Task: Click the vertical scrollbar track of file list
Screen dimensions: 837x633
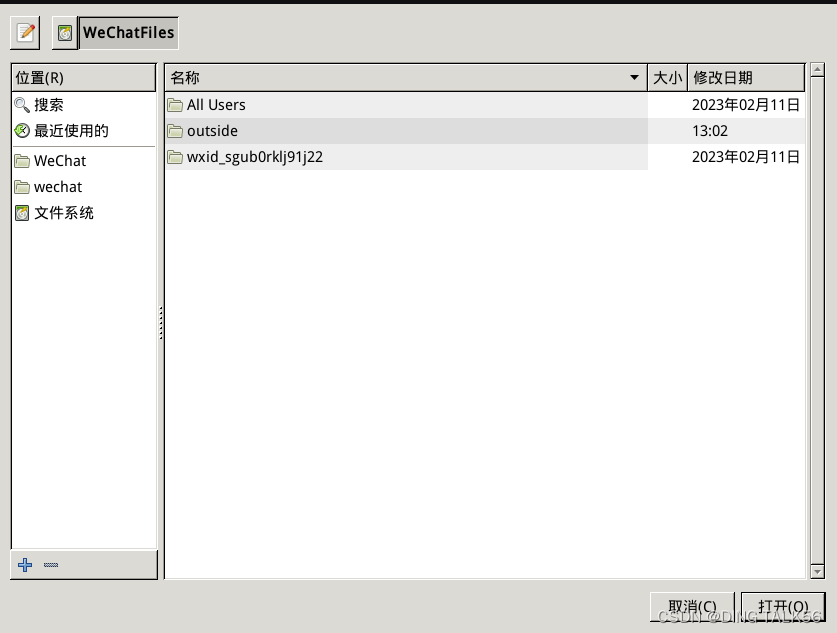Action: click(x=817, y=320)
